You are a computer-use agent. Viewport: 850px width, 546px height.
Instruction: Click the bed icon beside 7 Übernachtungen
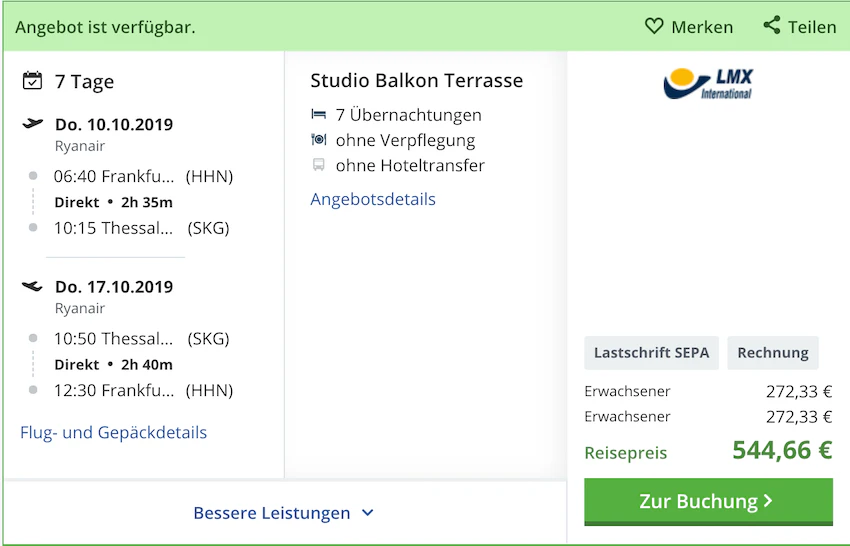tap(319, 114)
